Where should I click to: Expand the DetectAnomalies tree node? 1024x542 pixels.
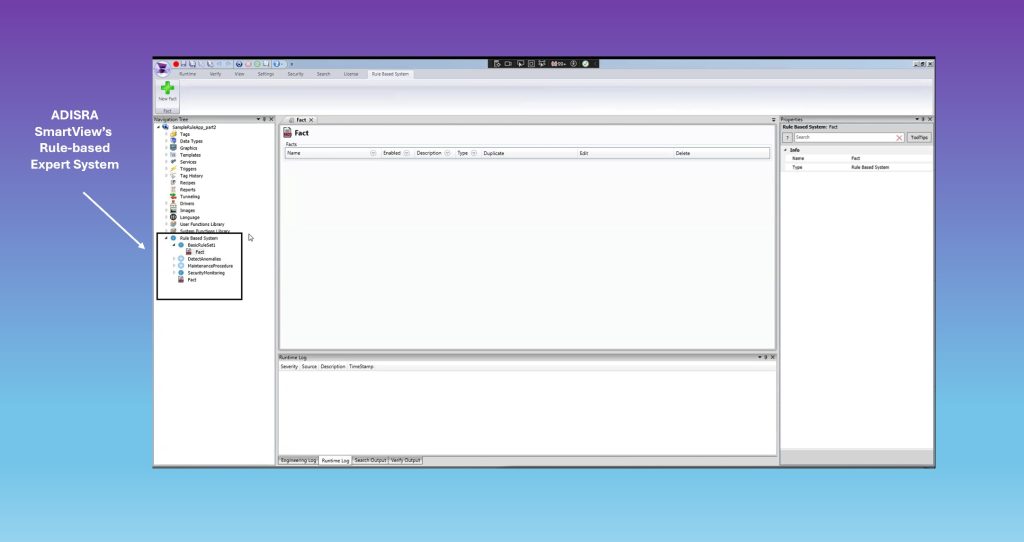point(174,259)
